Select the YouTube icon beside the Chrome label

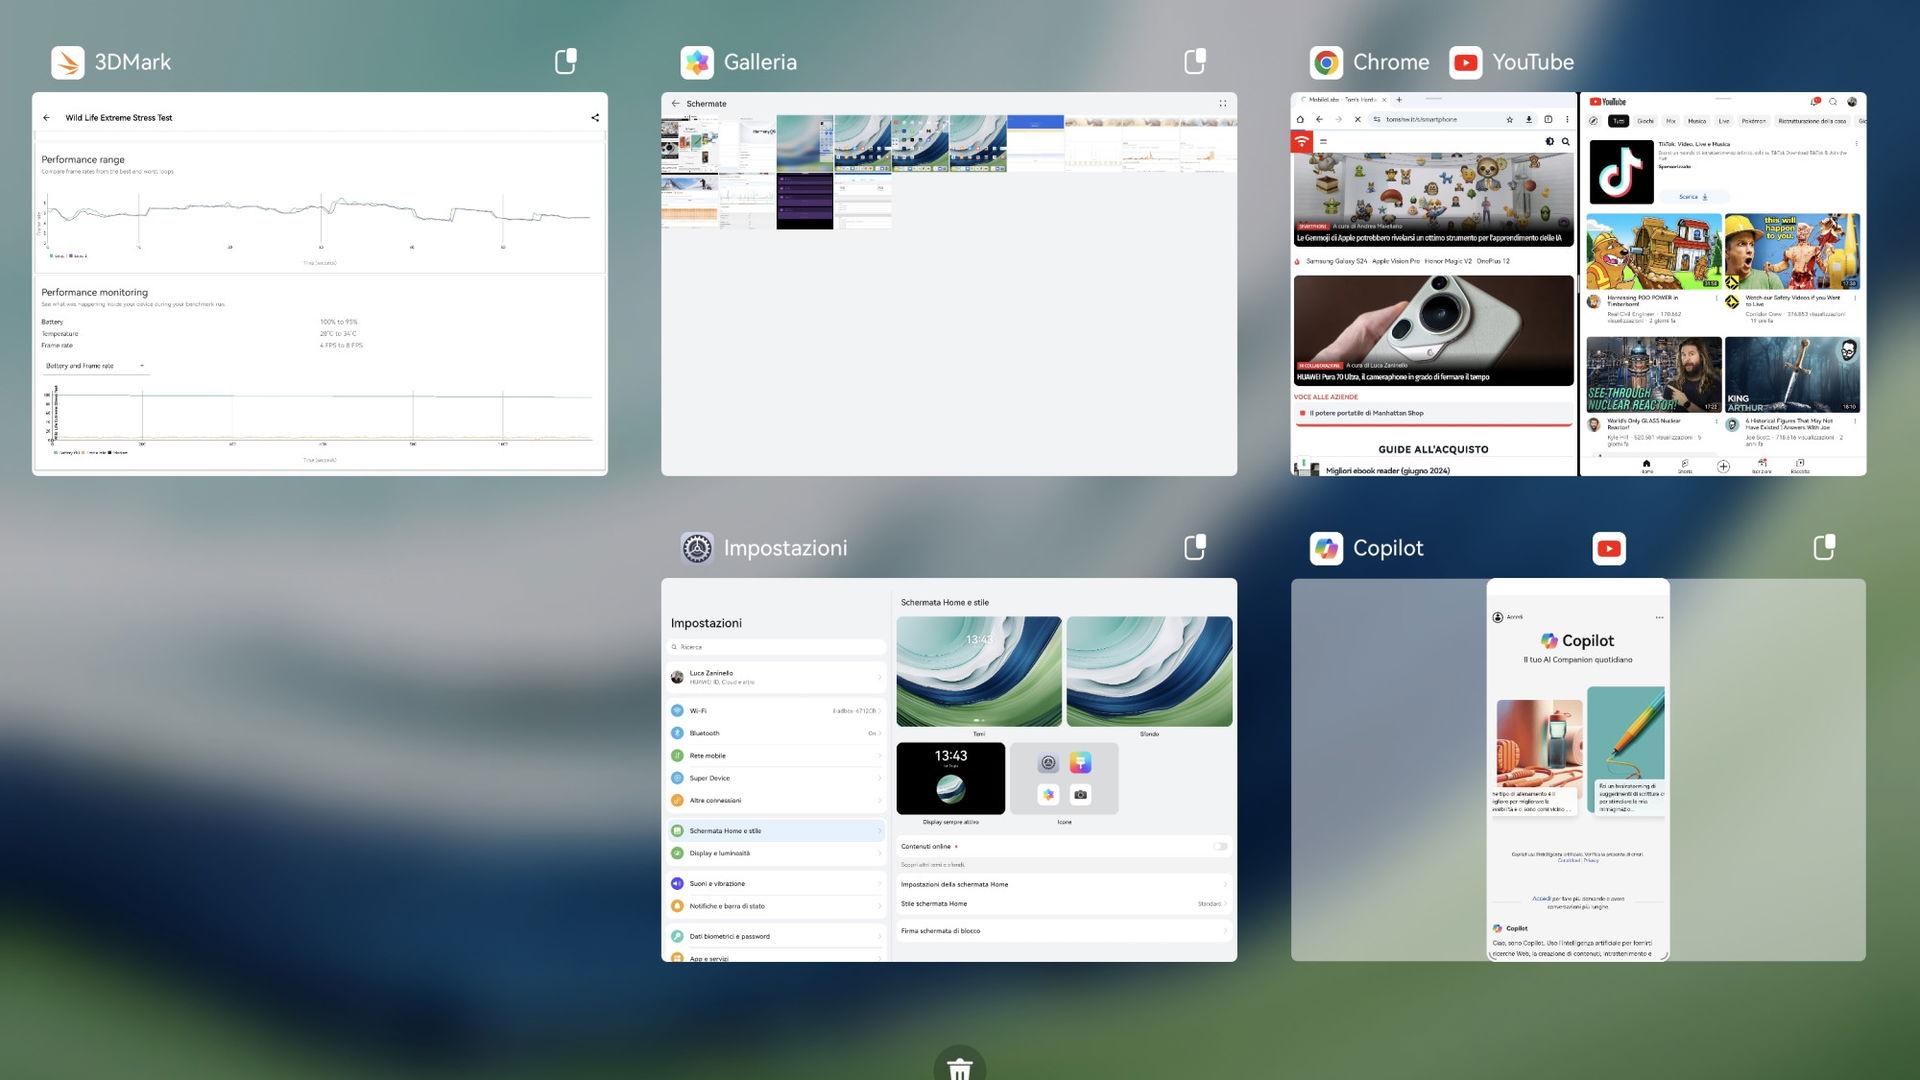[x=1465, y=62]
